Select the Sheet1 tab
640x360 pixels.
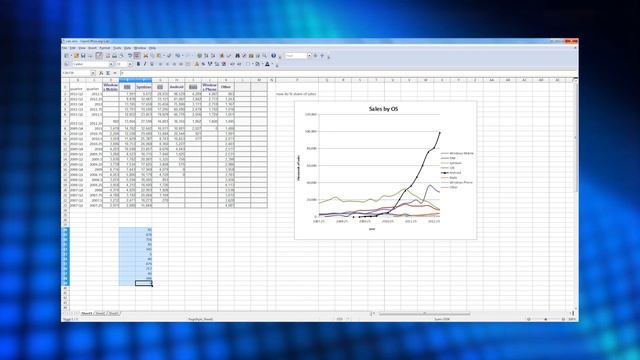86,313
